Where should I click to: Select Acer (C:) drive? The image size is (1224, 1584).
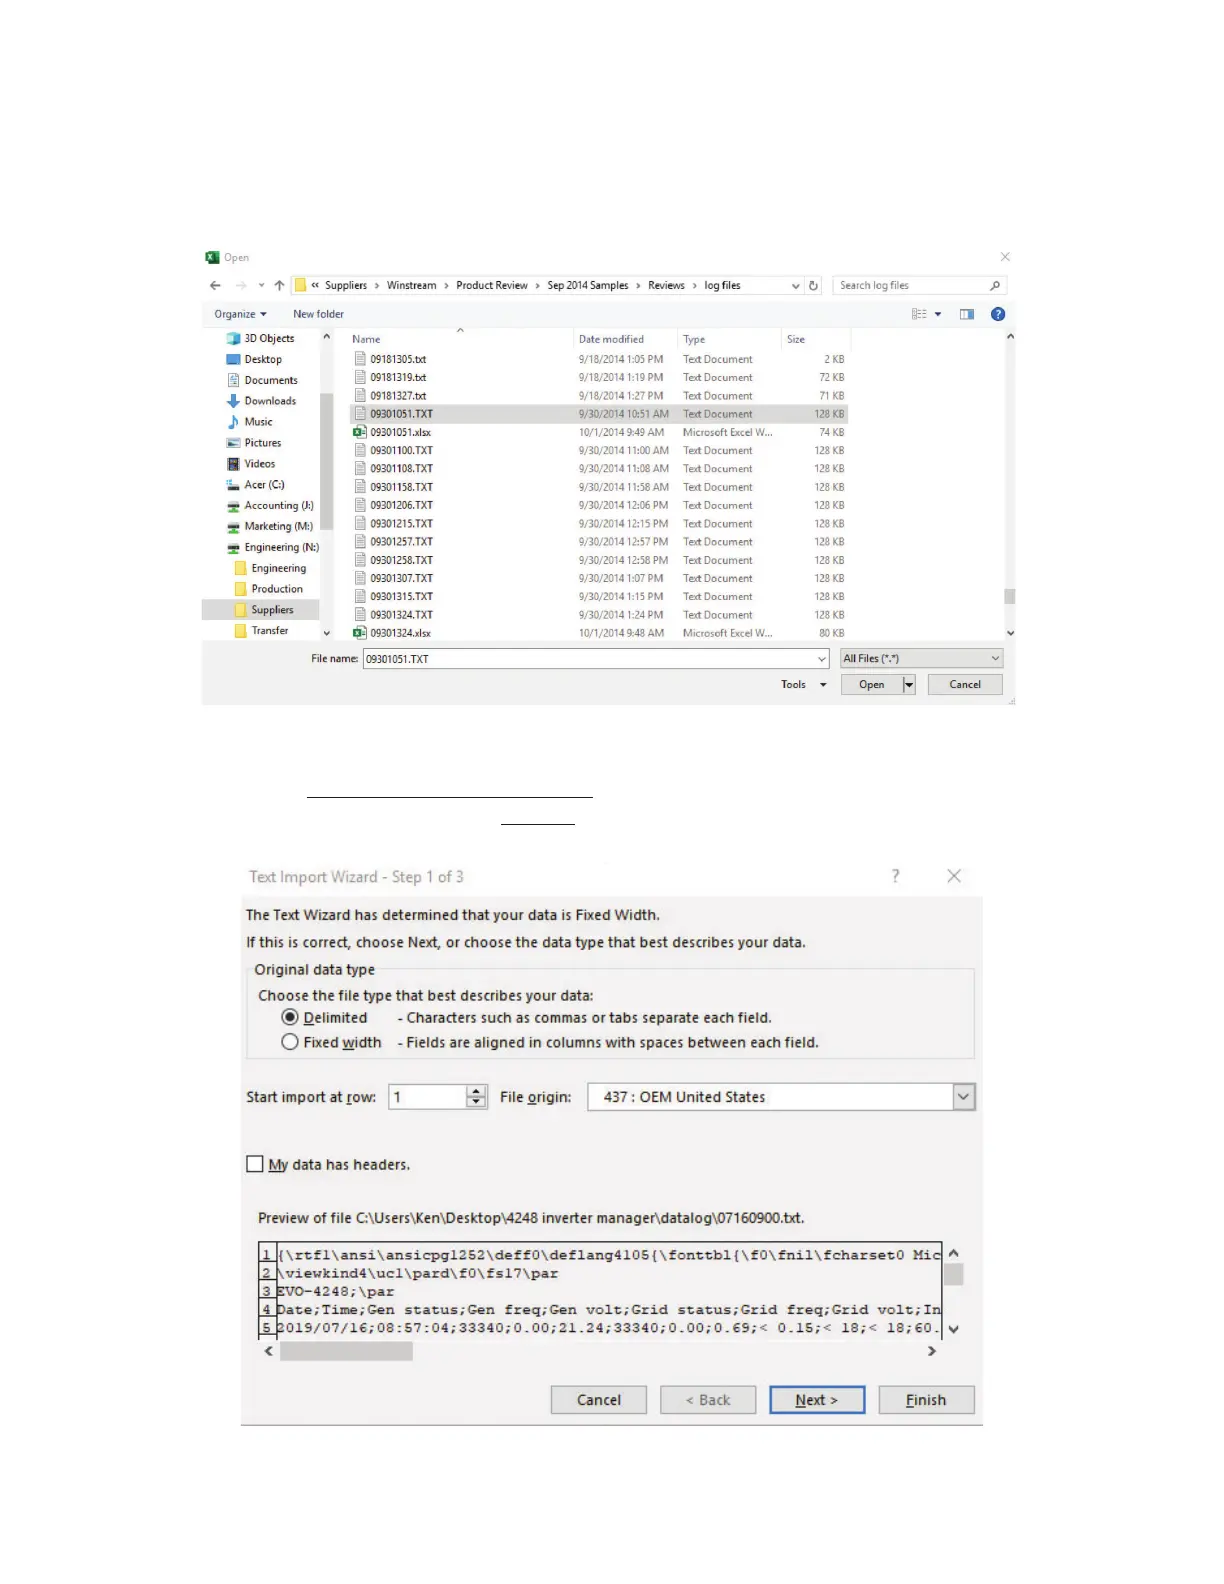click(x=255, y=485)
